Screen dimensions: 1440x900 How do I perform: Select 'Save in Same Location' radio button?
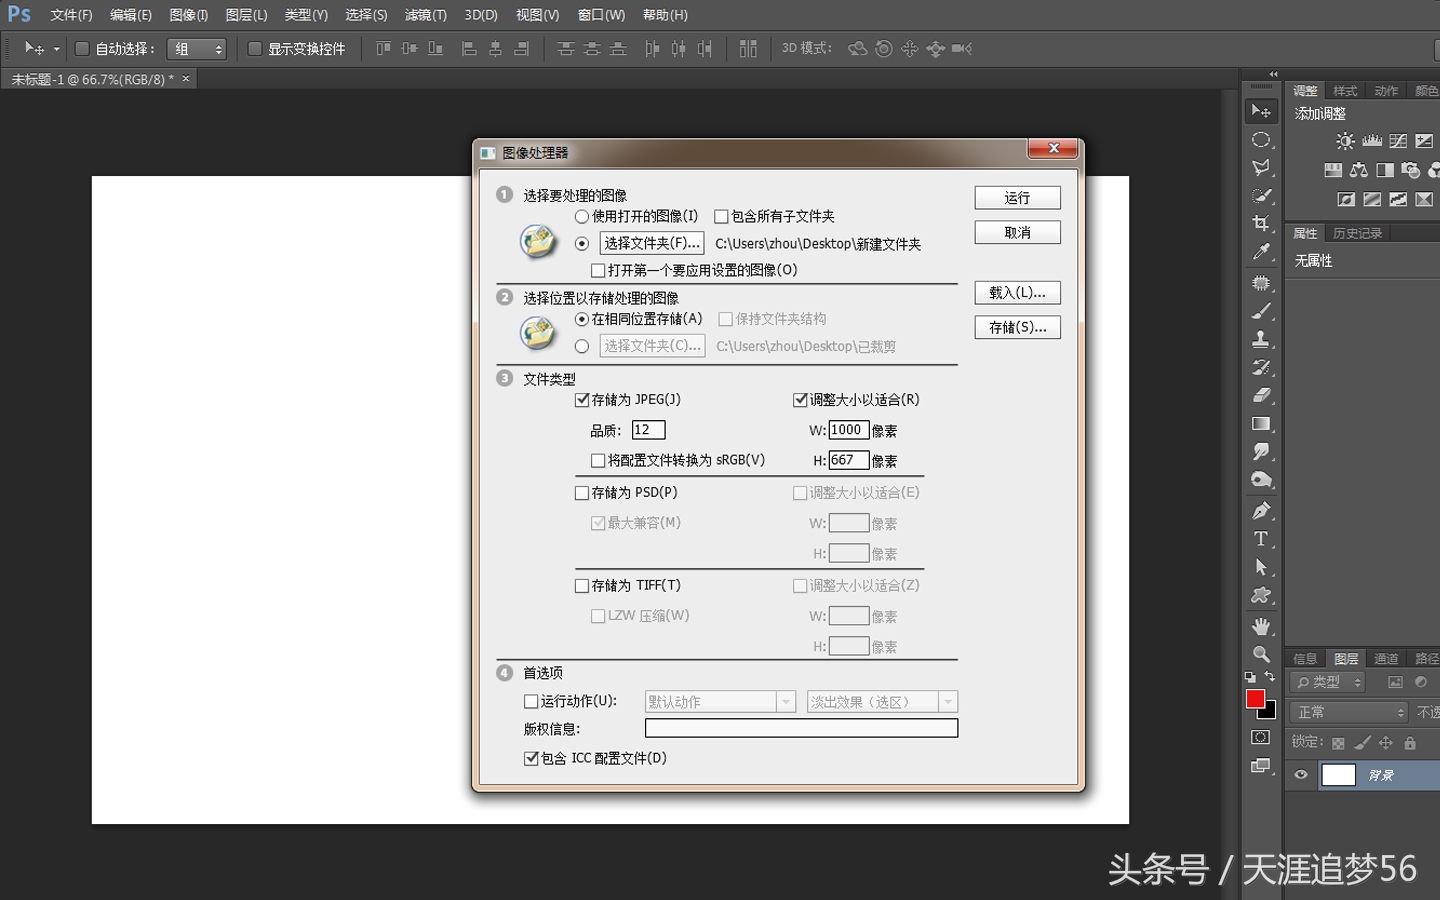point(582,319)
